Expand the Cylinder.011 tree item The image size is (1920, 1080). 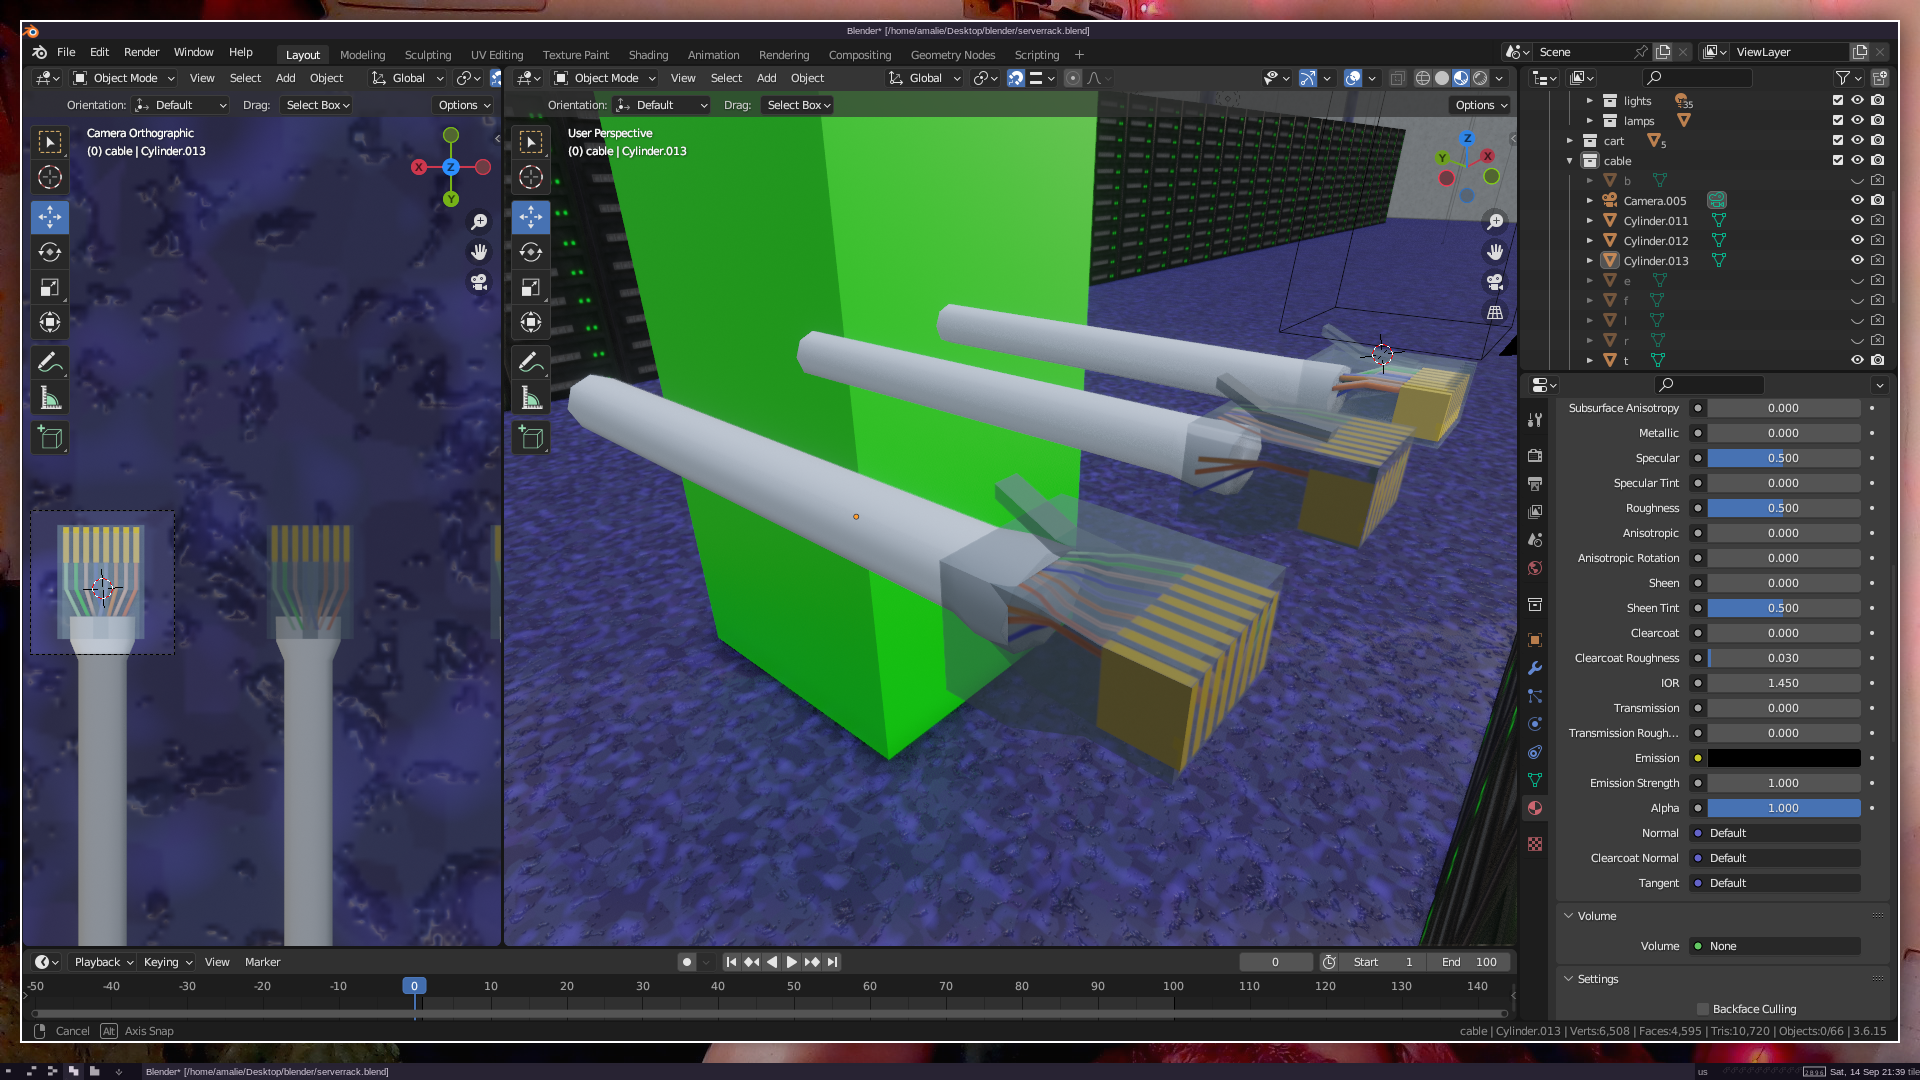pos(1590,221)
